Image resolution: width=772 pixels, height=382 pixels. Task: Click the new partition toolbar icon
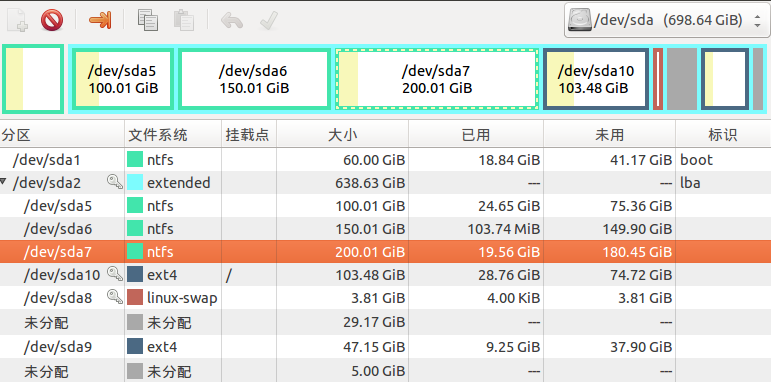[x=18, y=21]
